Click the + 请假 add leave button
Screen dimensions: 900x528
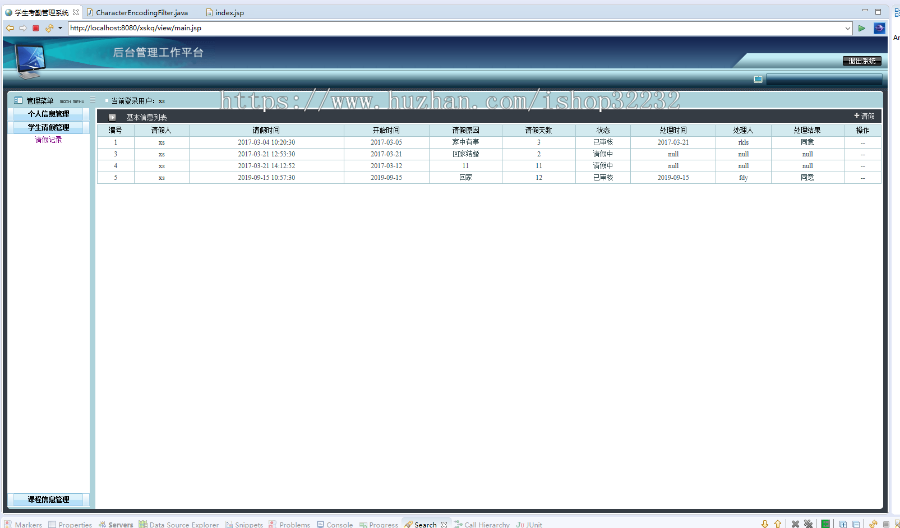point(864,116)
